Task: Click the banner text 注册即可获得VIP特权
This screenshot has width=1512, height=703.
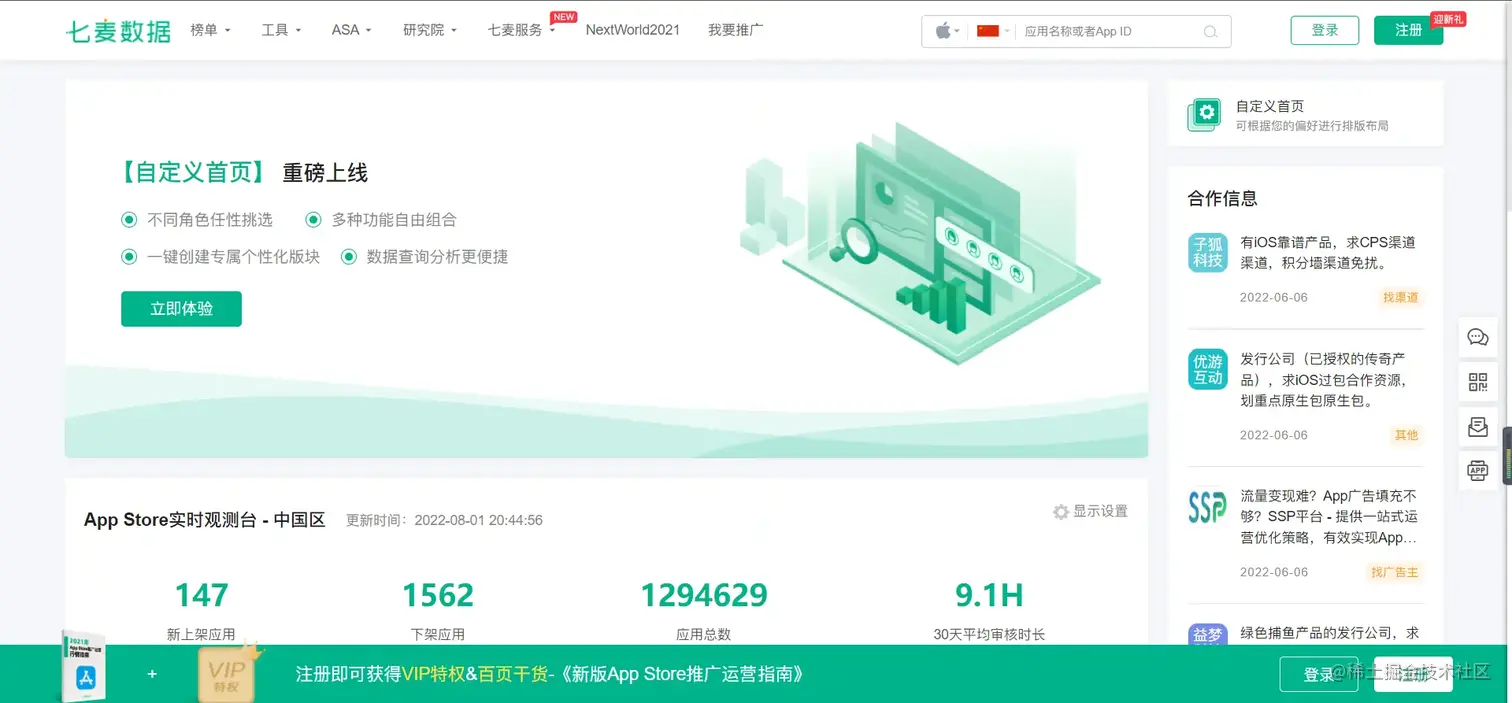Action: tap(380, 674)
